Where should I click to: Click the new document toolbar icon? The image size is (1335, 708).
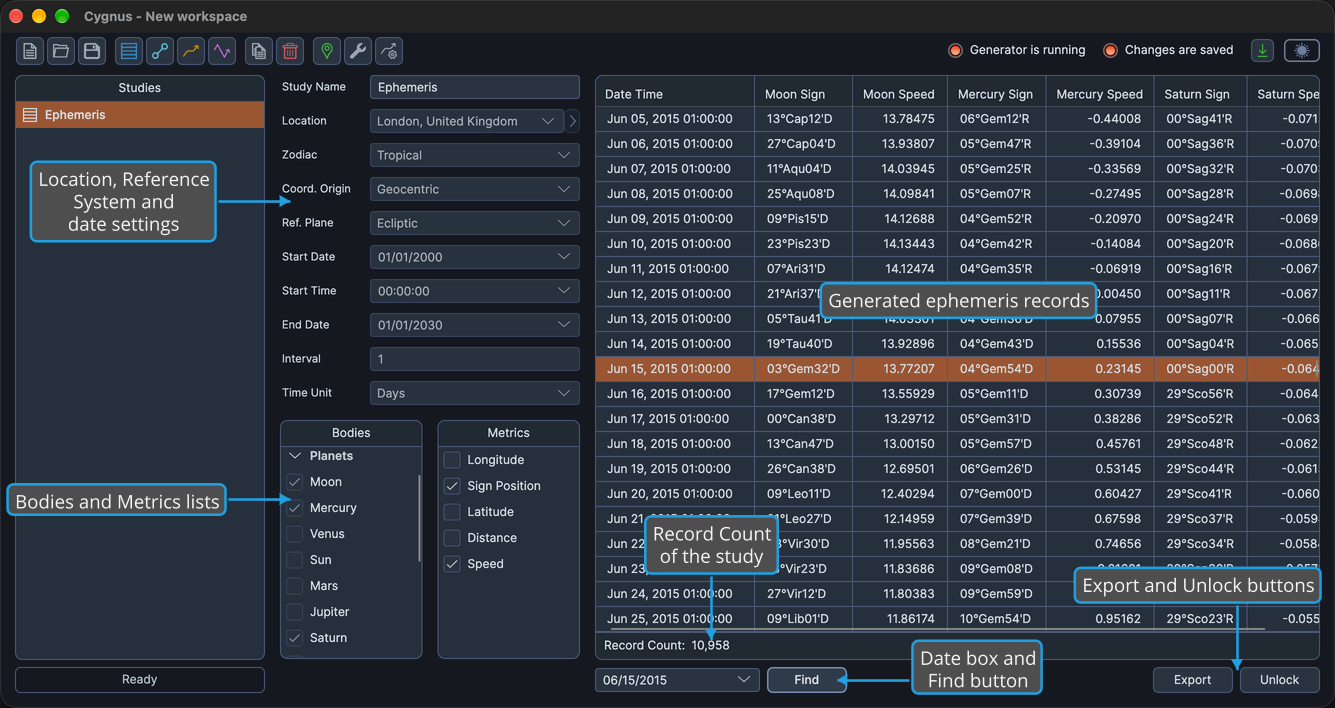[30, 51]
